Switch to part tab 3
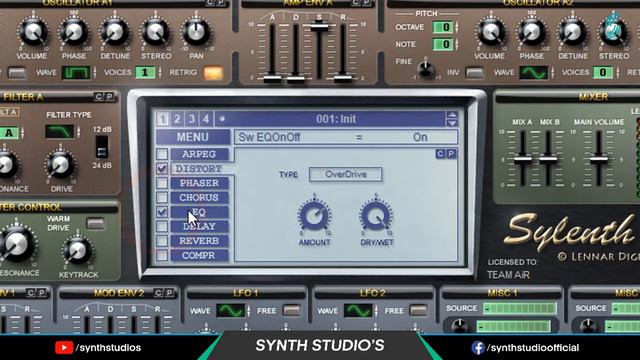640x360 pixels. point(191,119)
